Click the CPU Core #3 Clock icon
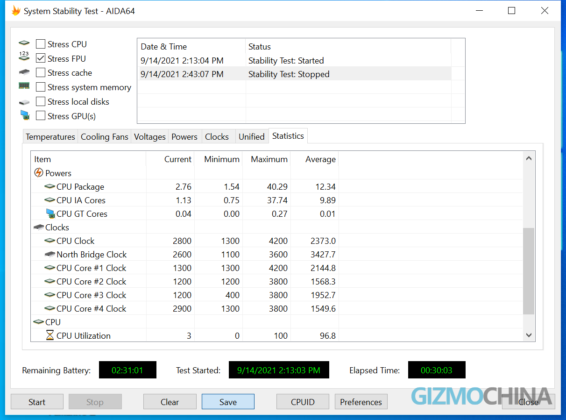The width and height of the screenshot is (566, 420). click(50, 295)
